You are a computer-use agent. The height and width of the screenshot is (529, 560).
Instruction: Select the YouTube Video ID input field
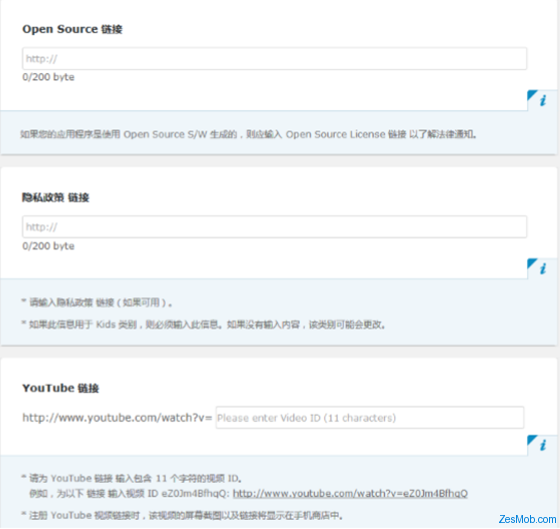(x=370, y=418)
